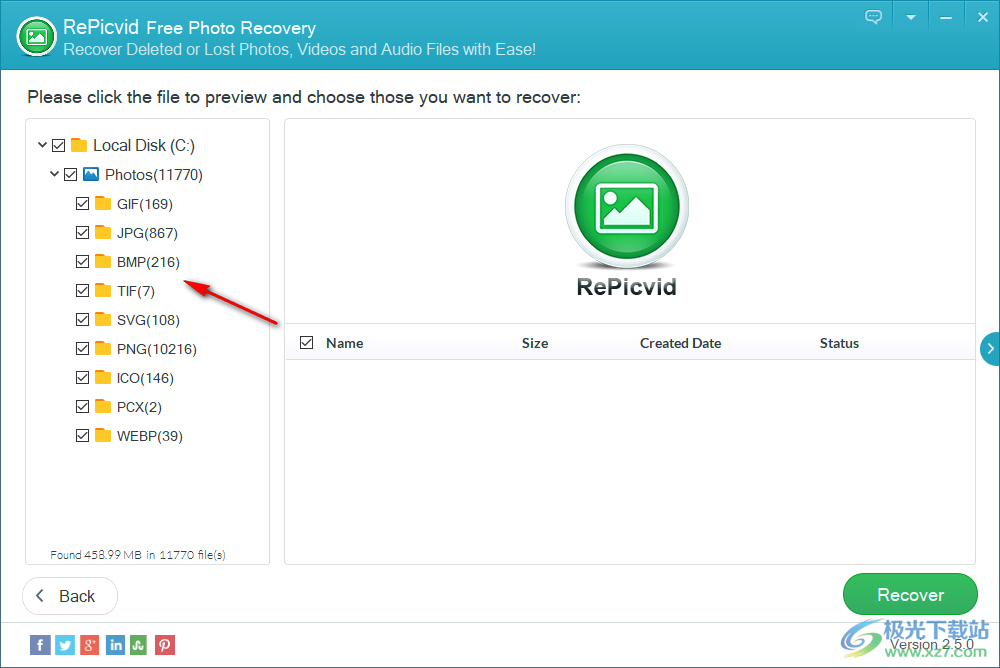Select PNG(10216) in file tree

157,349
